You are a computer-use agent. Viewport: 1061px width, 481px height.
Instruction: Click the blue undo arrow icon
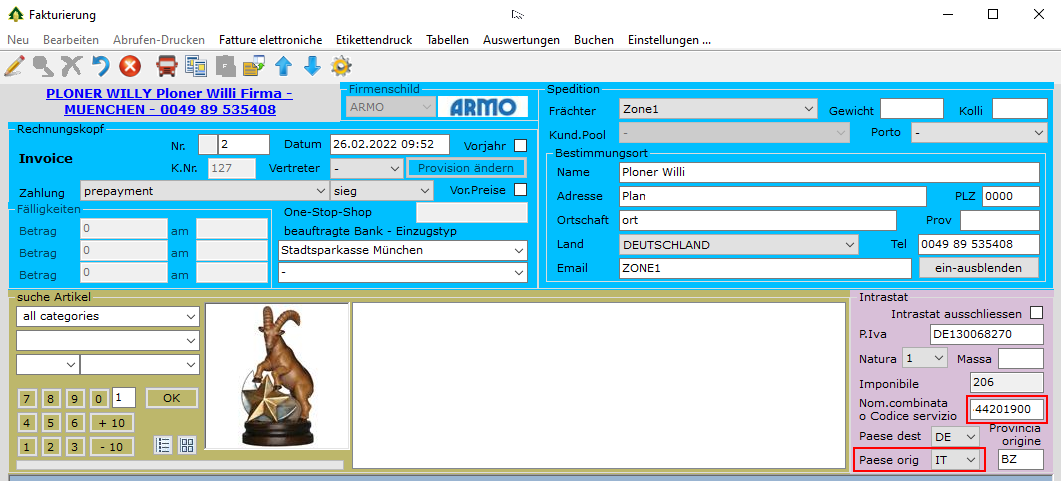pyautogui.click(x=101, y=67)
